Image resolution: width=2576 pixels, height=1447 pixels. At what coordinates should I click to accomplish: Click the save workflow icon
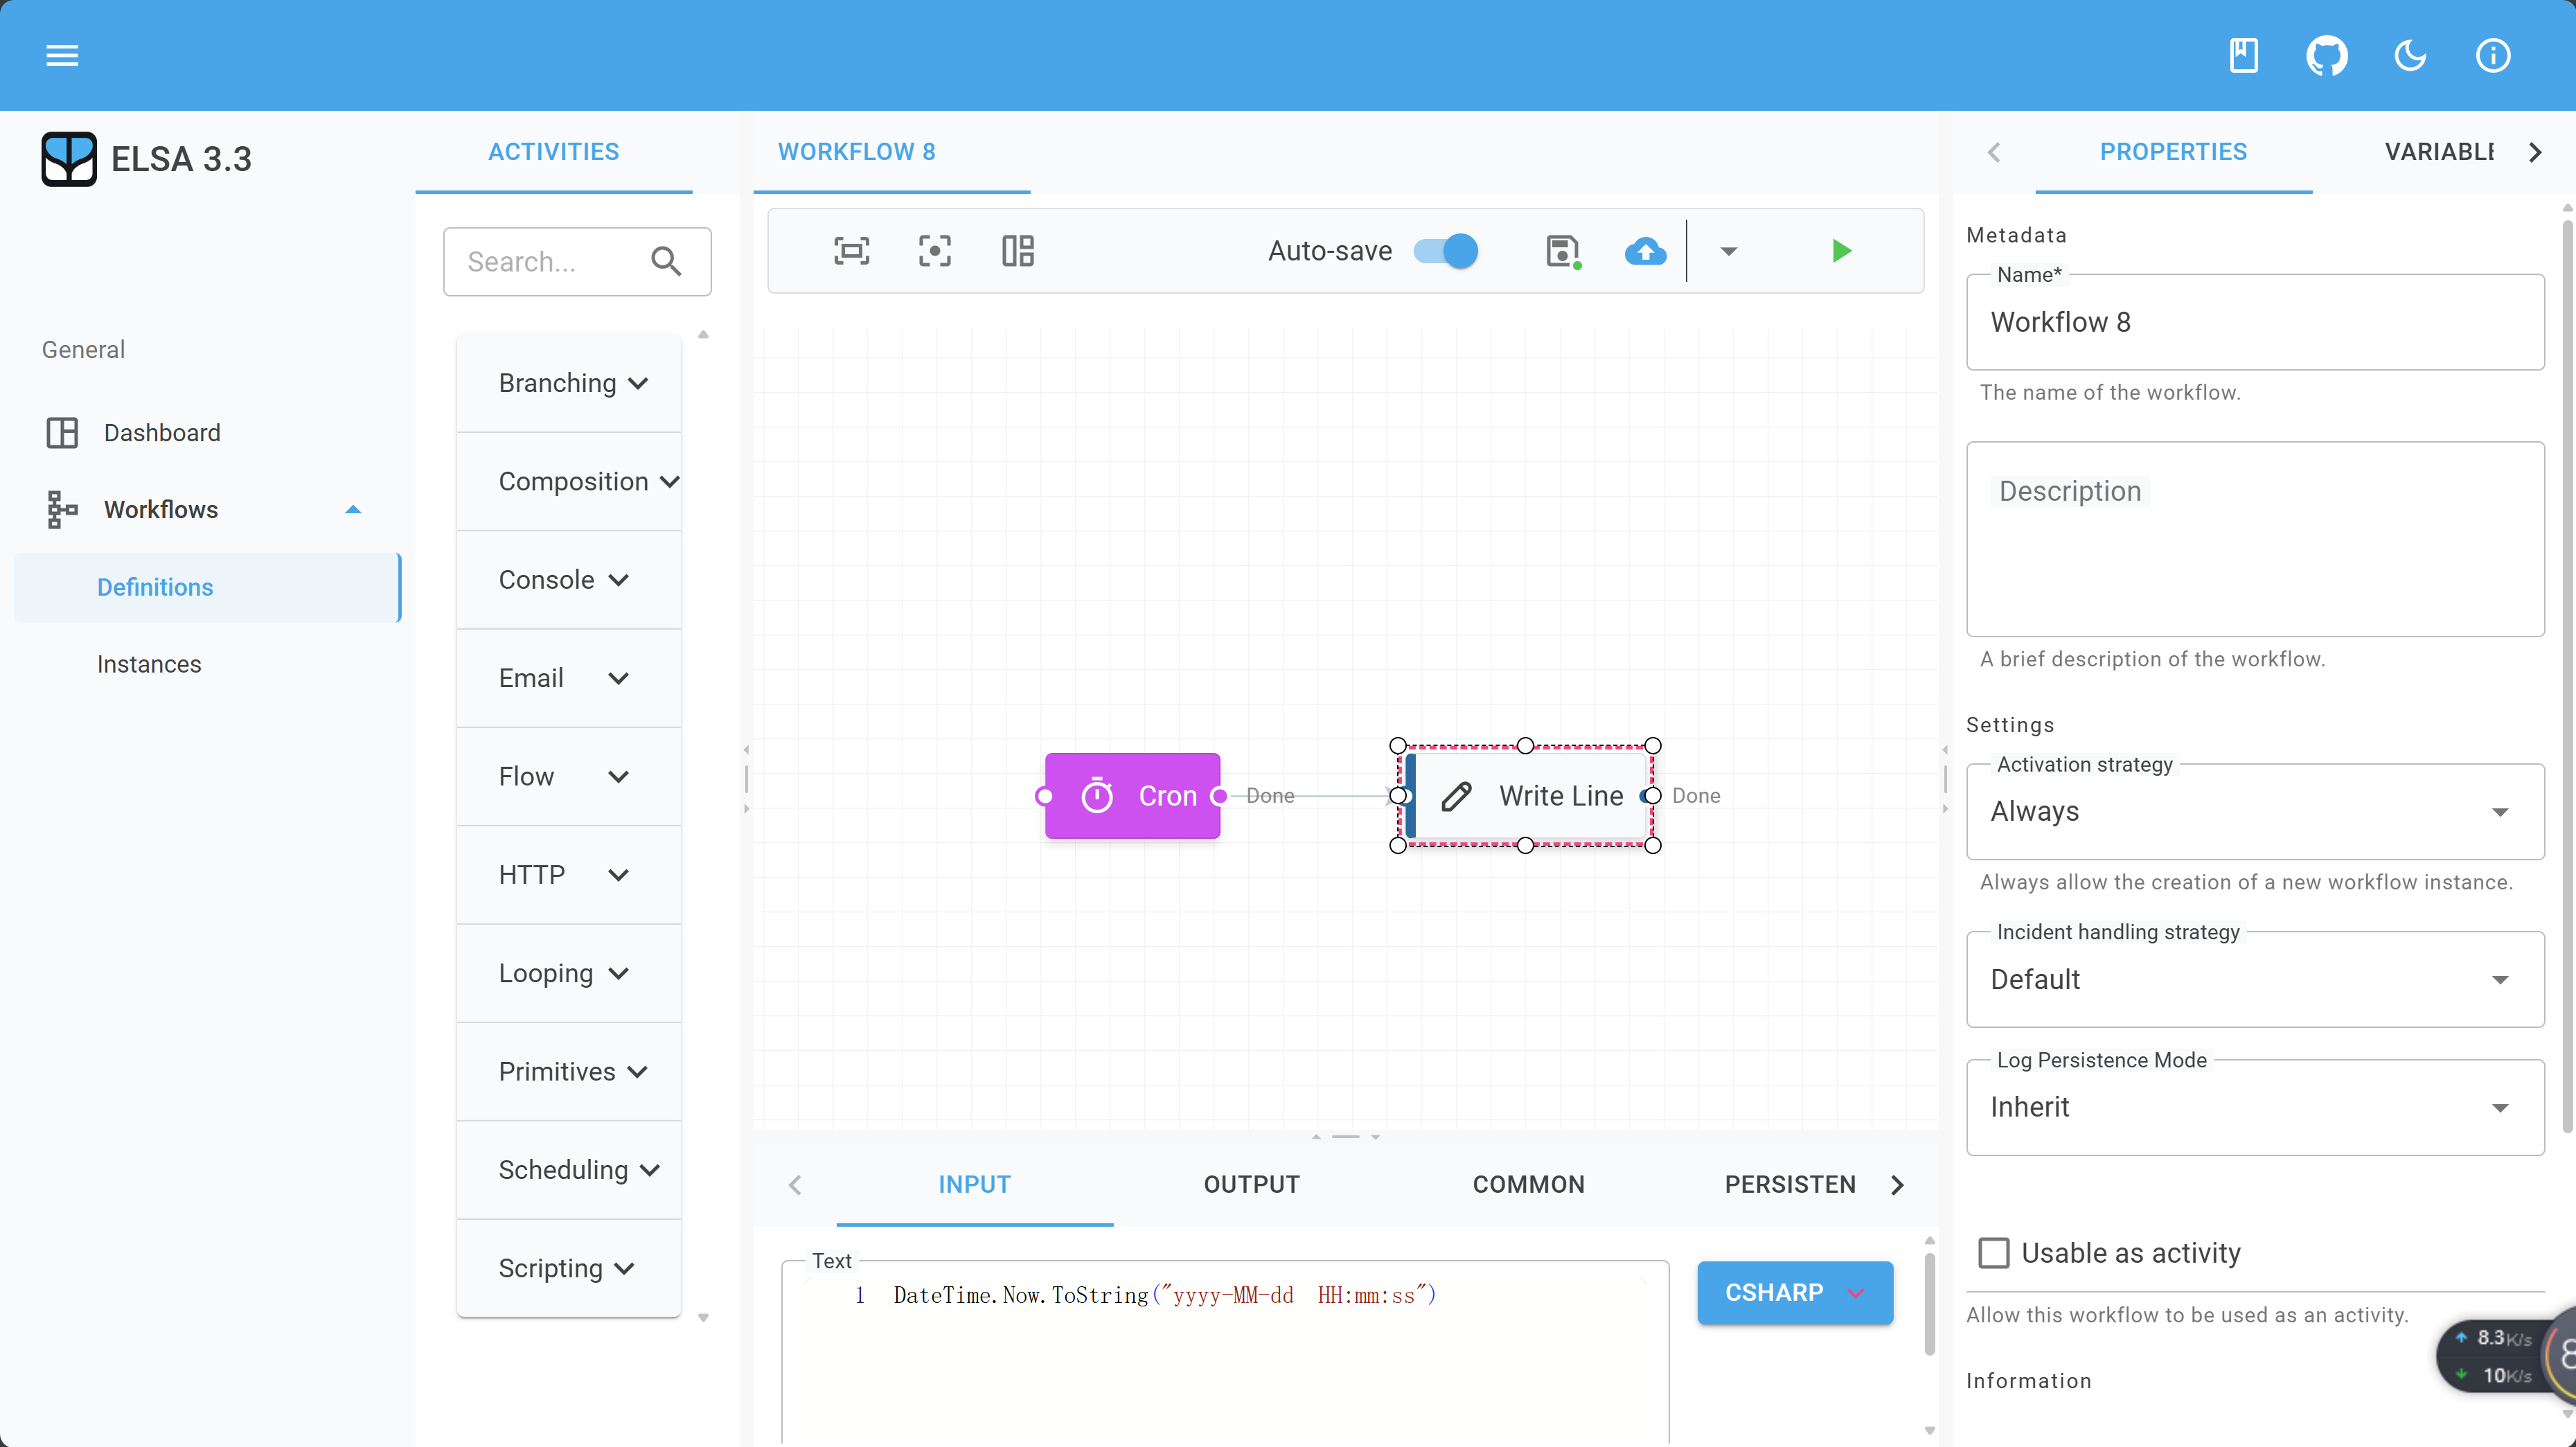coord(1561,251)
